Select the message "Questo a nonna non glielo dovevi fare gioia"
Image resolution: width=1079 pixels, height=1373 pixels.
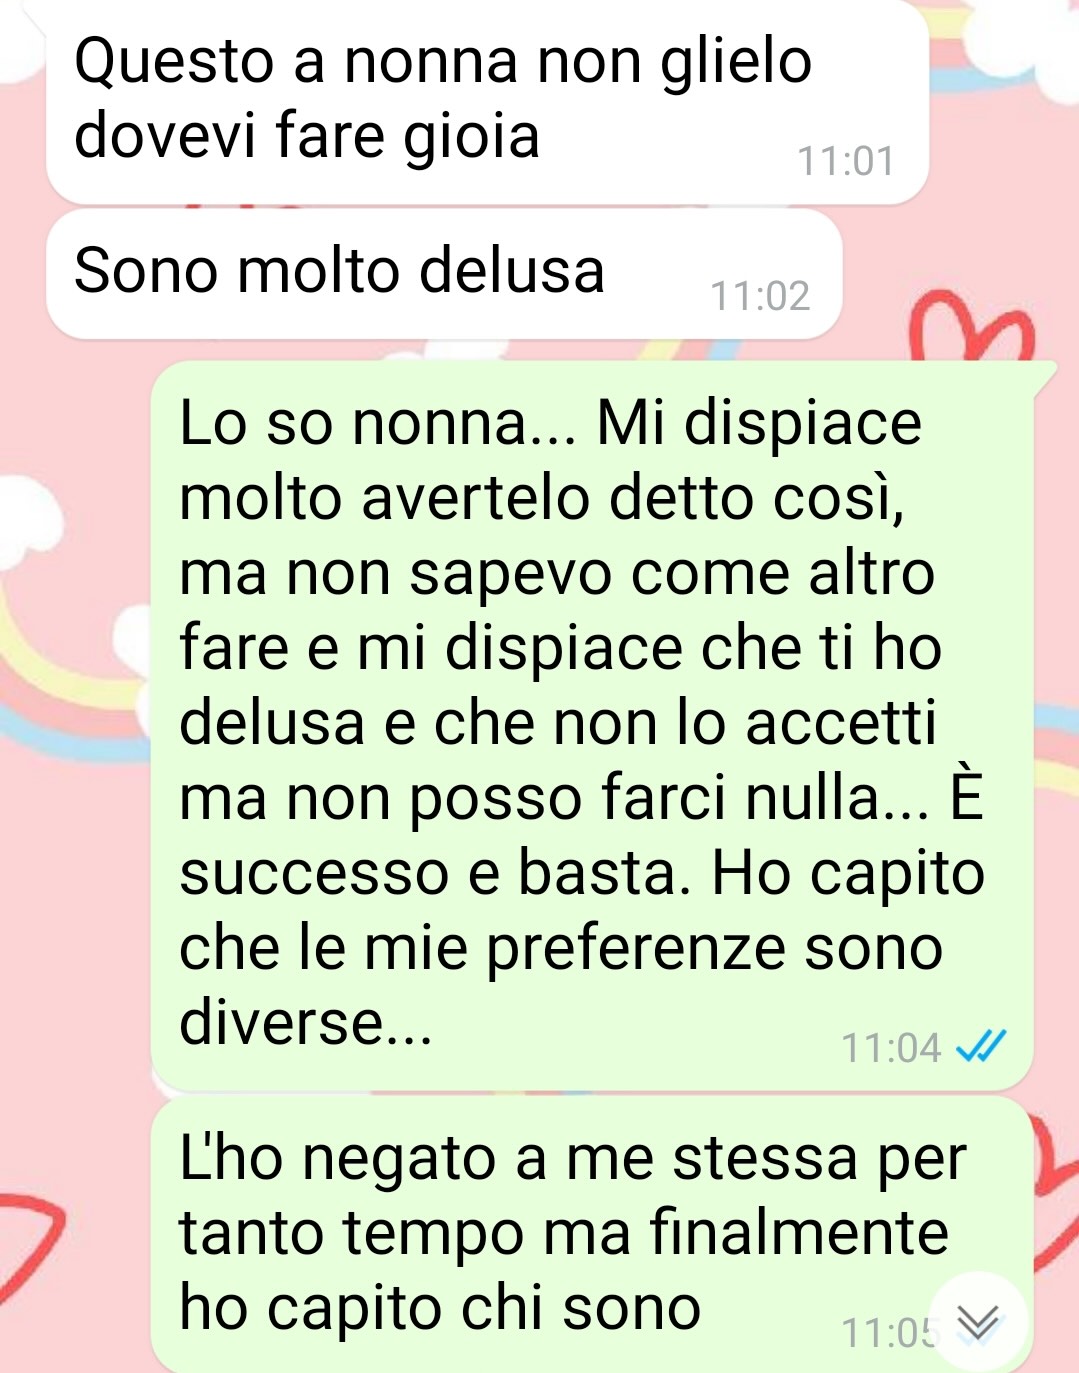(x=487, y=102)
